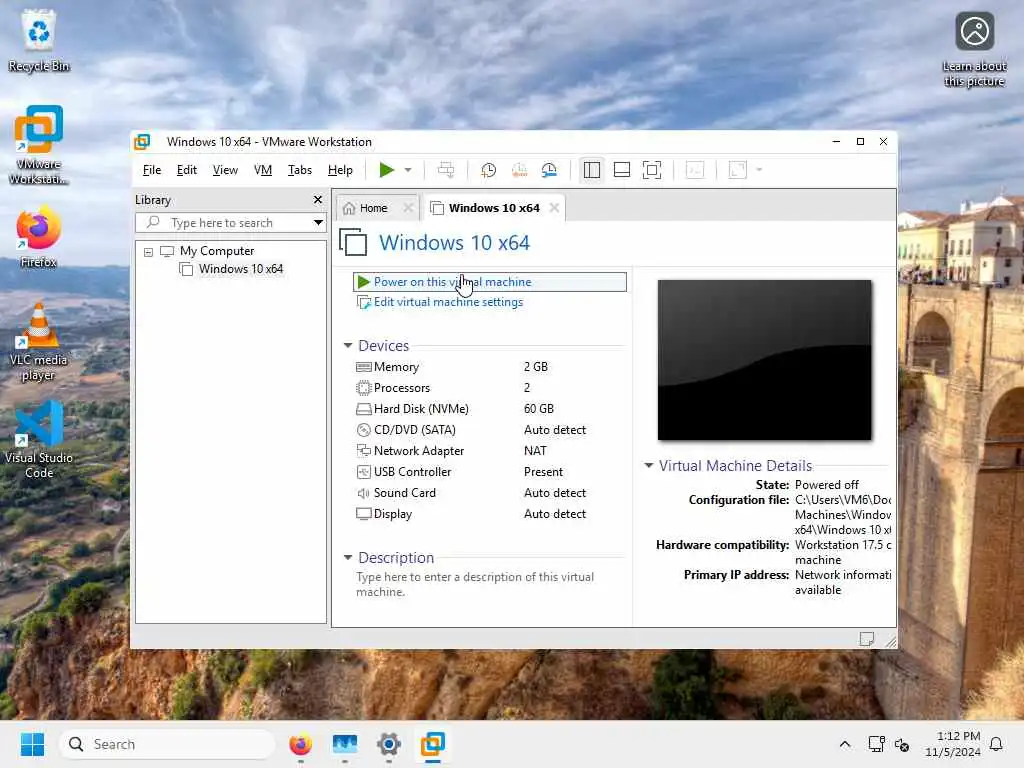Take a snapshot with the clock icon
Viewport: 1024px width, 768px height.
point(488,170)
